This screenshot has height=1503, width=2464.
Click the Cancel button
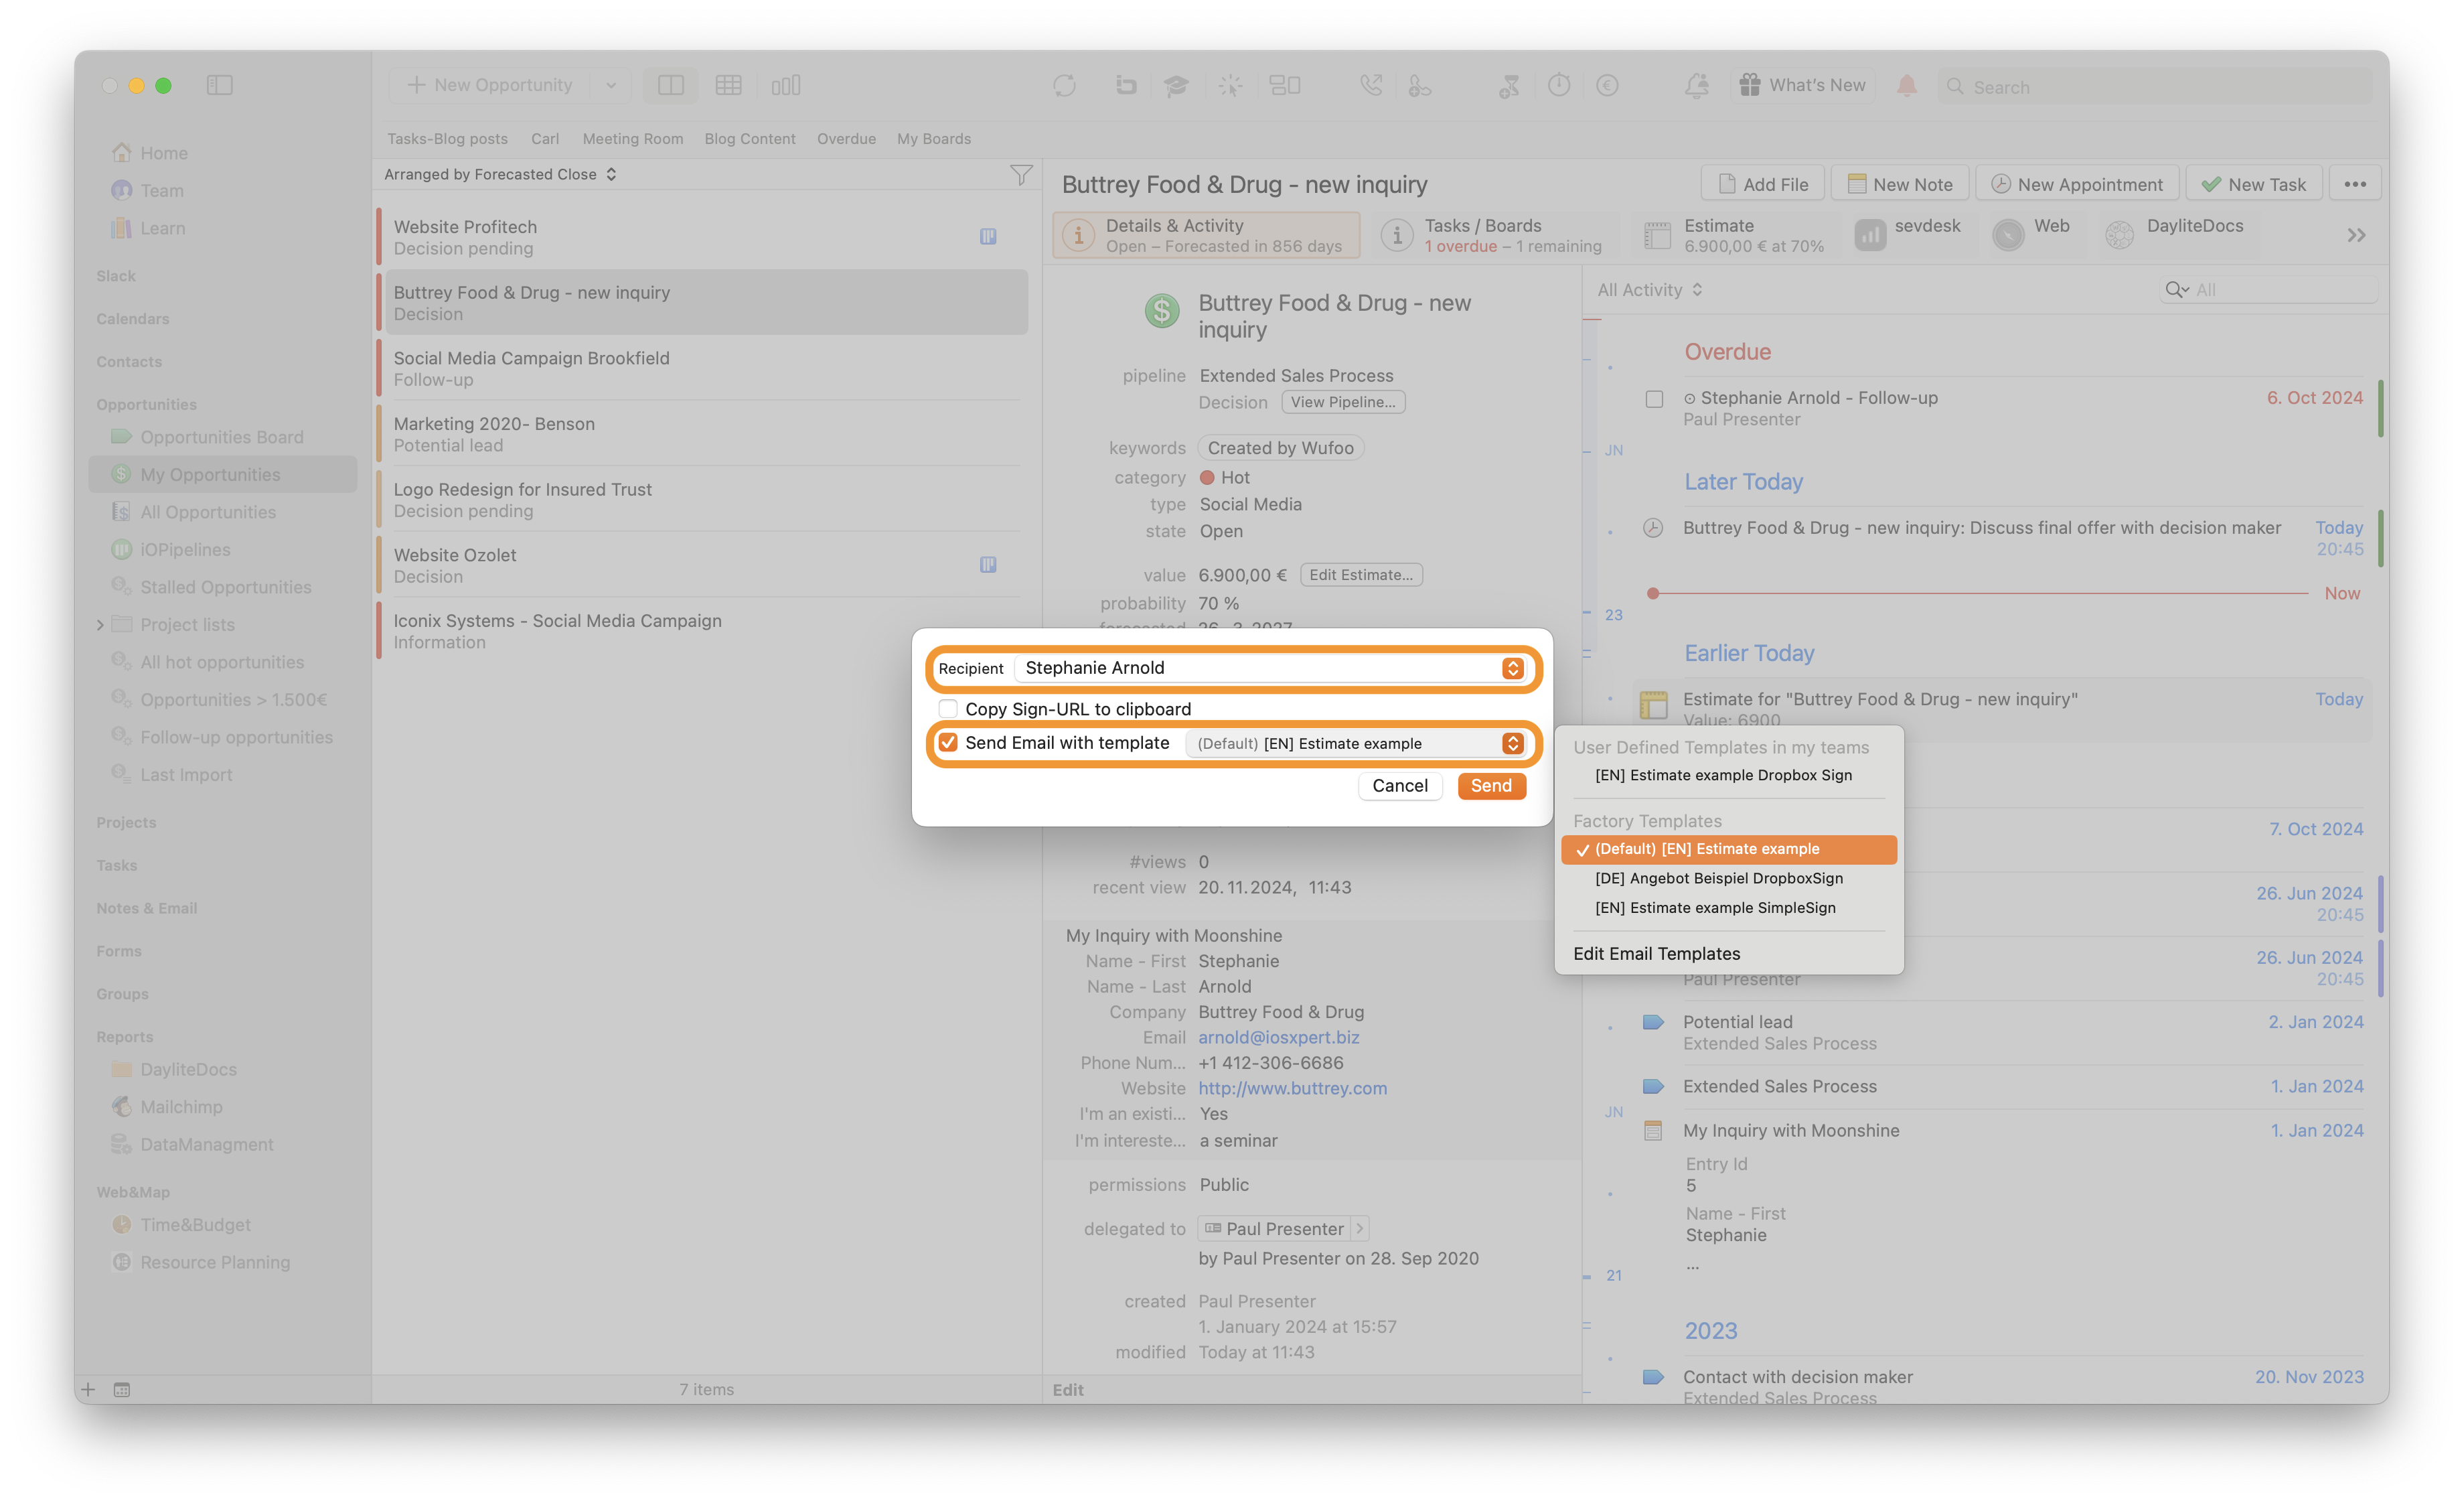pyautogui.click(x=1400, y=786)
